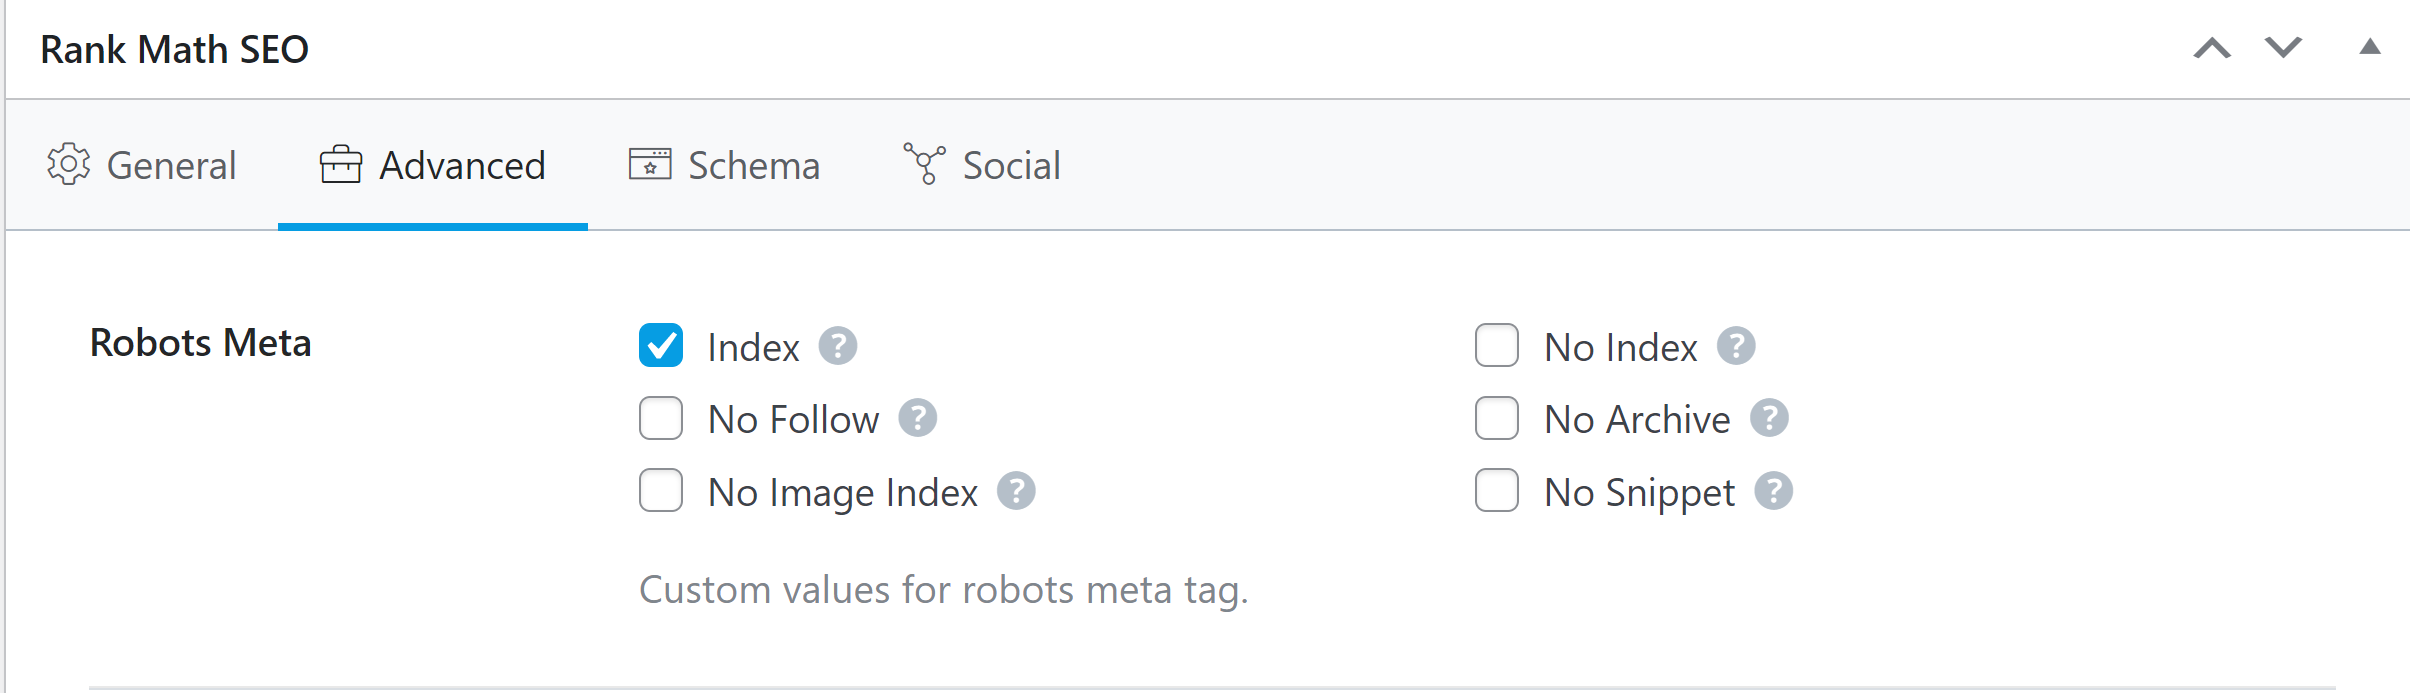Select the General settings tab

pos(171,165)
